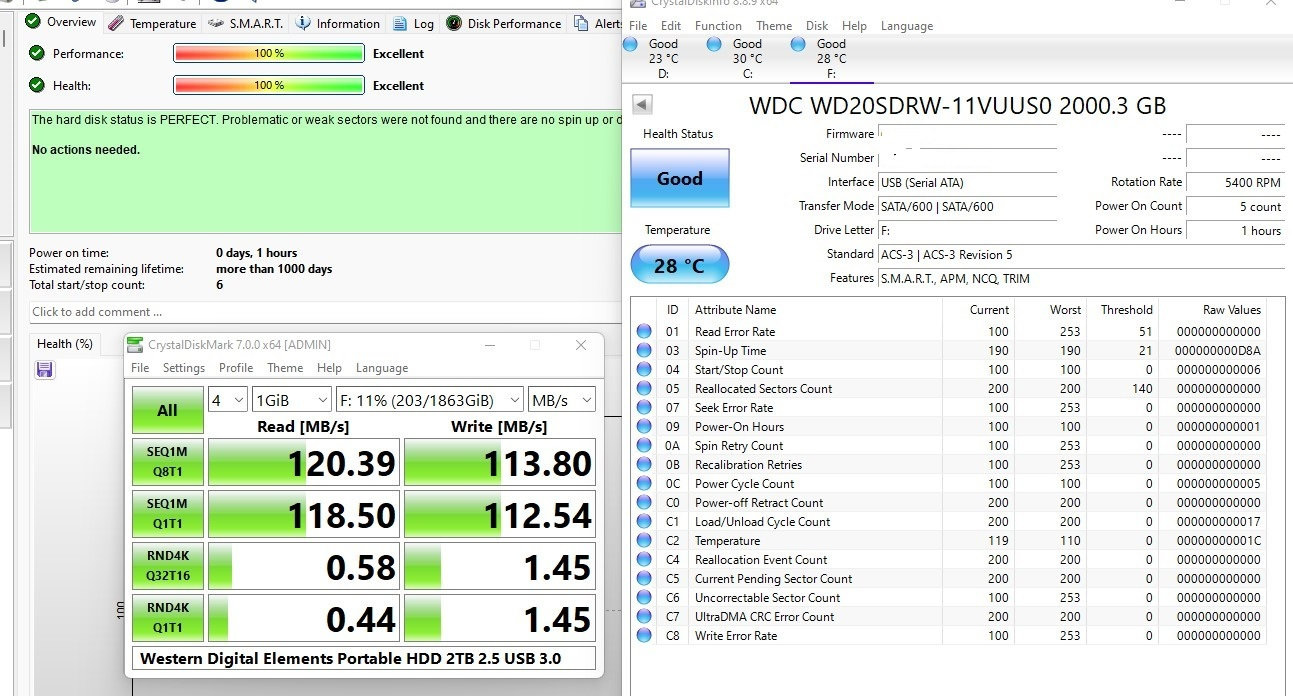Image resolution: width=1293 pixels, height=696 pixels.
Task: Expand the 1GiB test size dropdown
Action: point(291,400)
